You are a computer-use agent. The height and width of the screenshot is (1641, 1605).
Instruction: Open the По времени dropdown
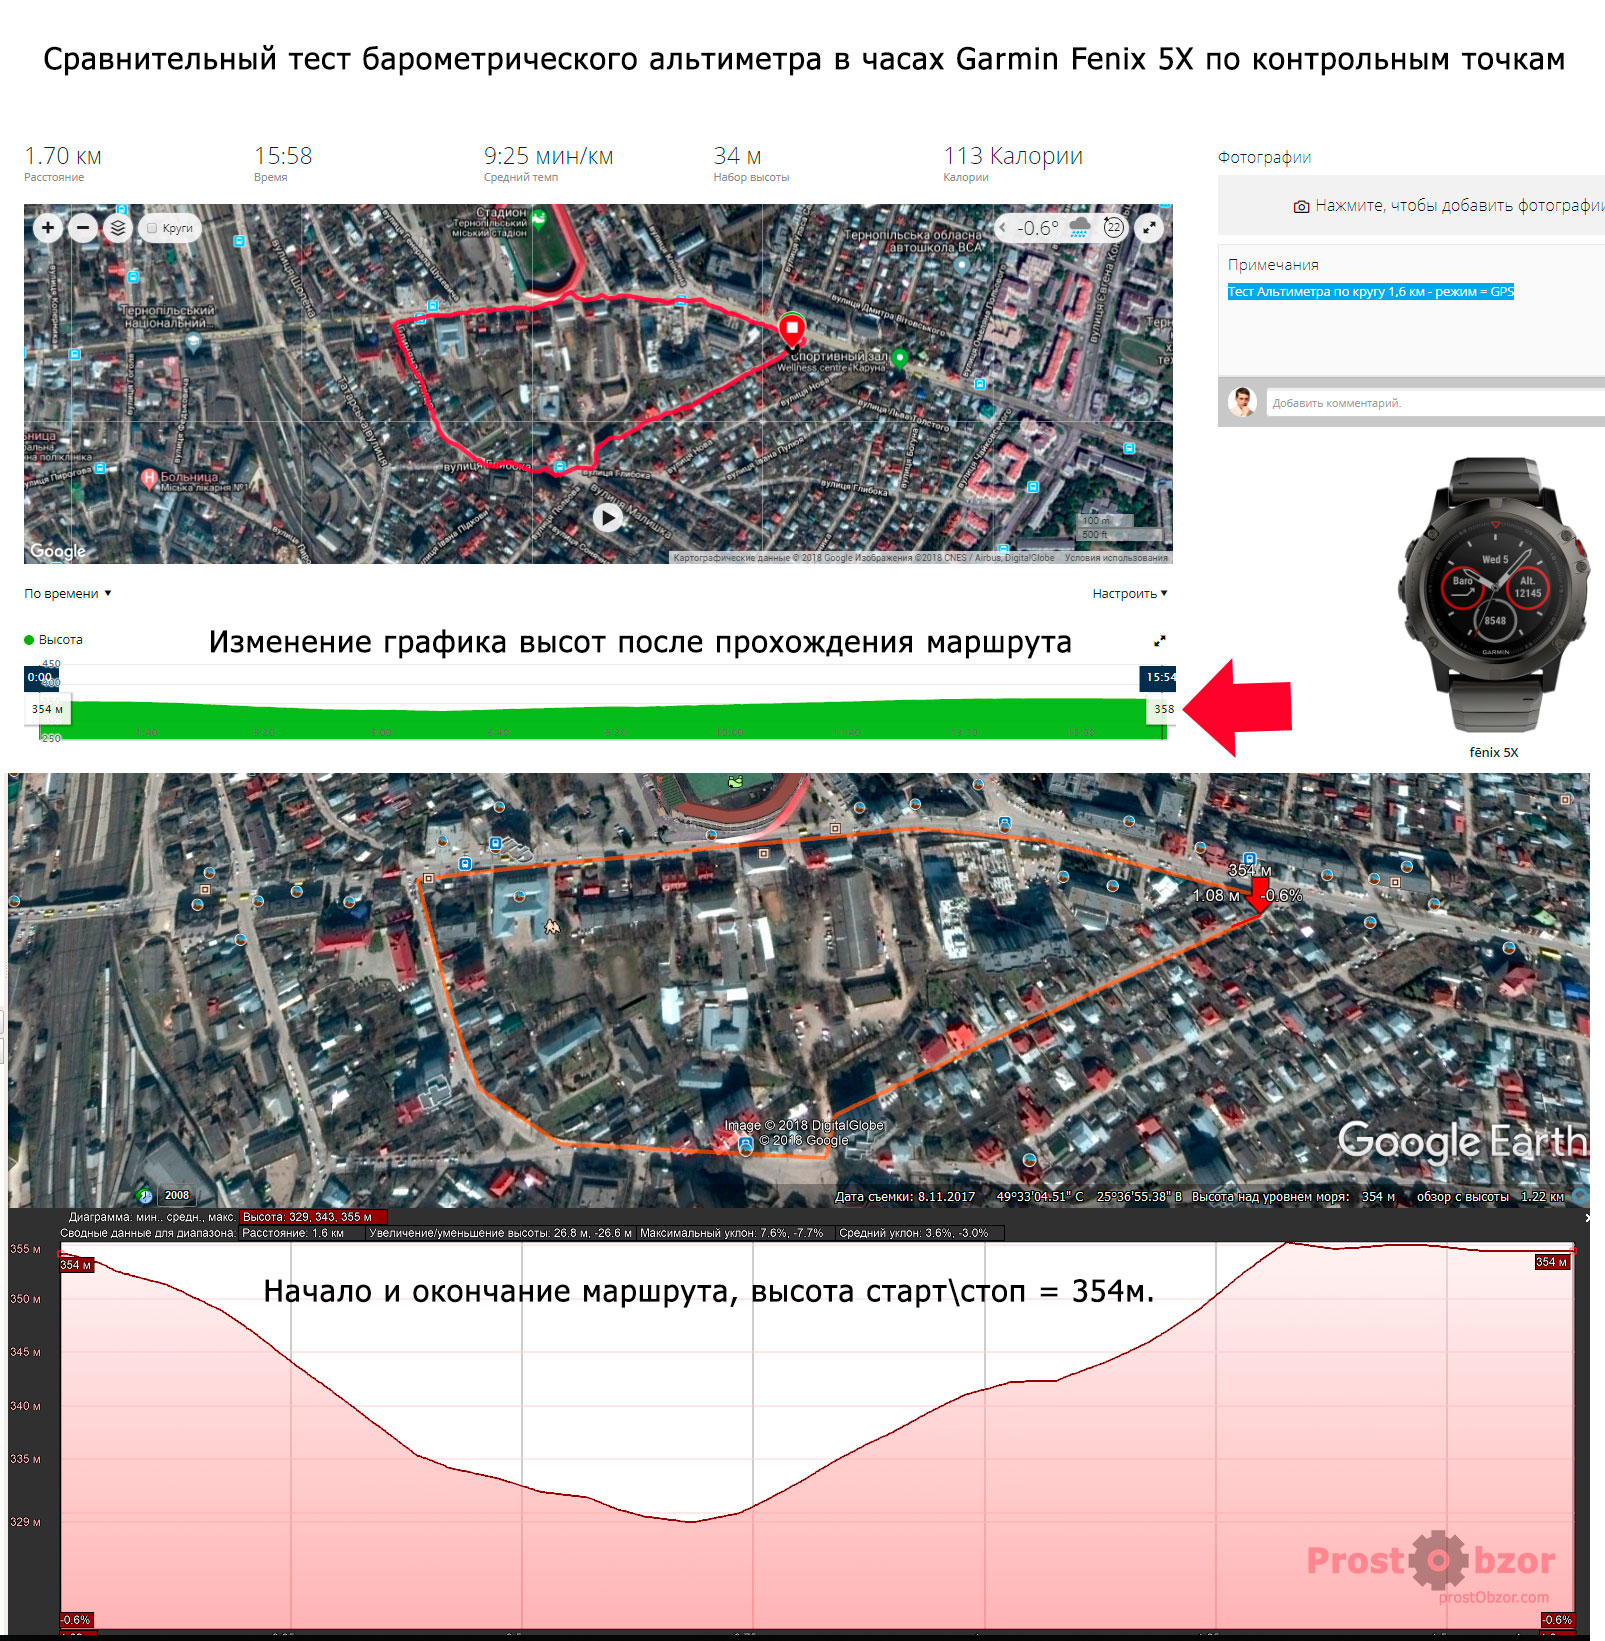tap(67, 594)
